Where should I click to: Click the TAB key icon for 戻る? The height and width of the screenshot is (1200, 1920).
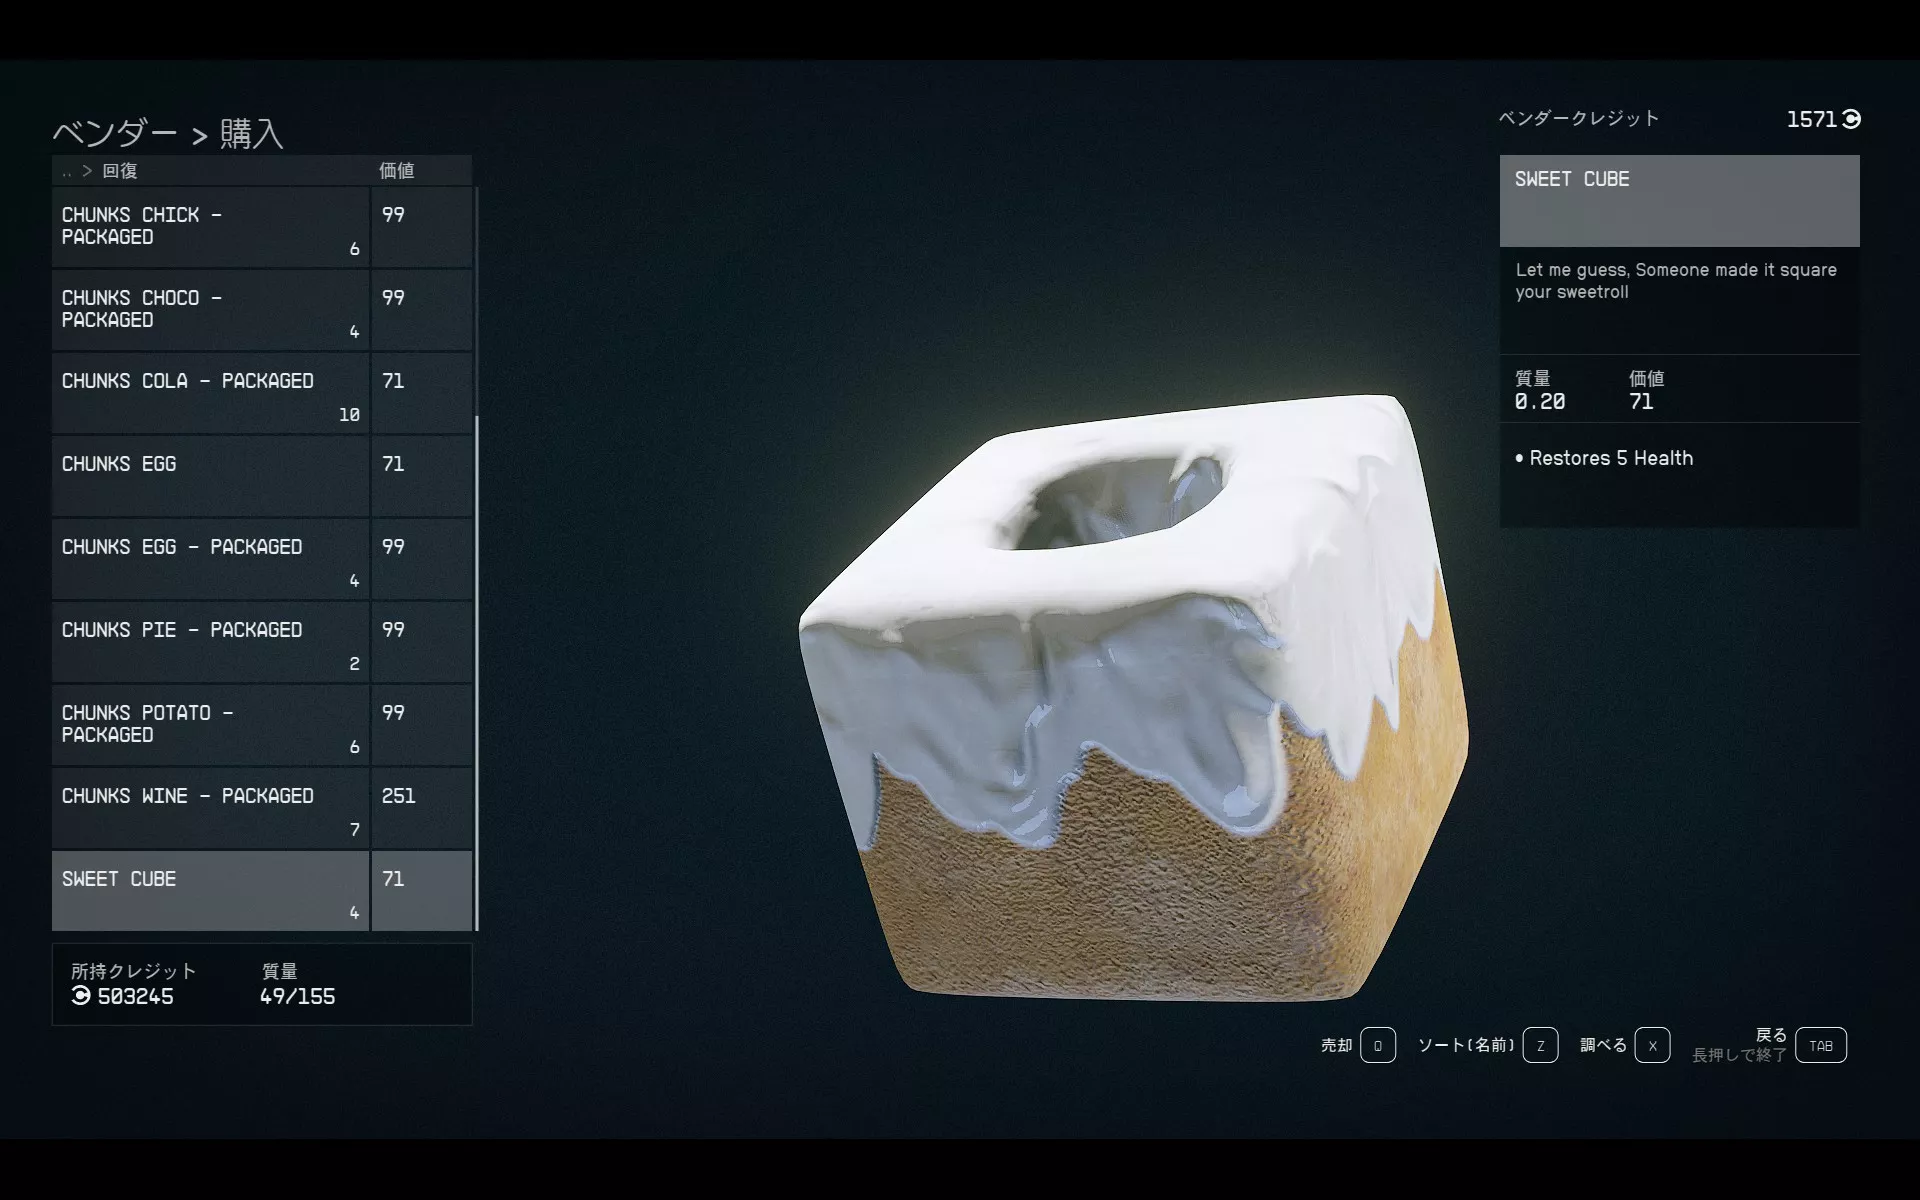[x=1821, y=1045]
